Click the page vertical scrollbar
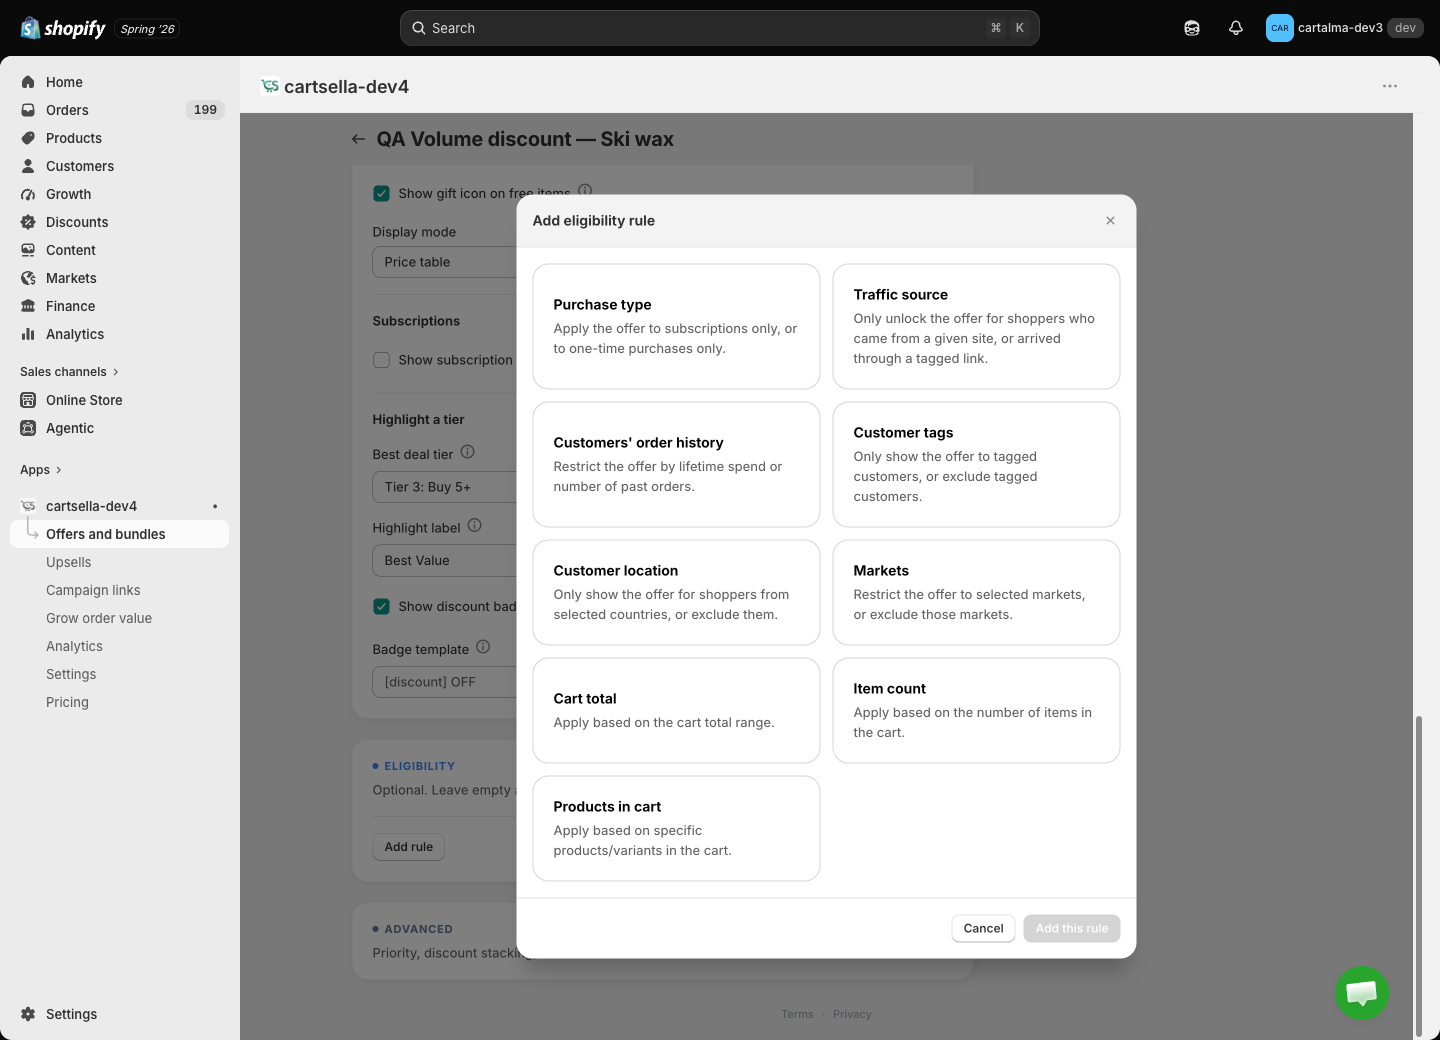Viewport: 1440px width, 1040px height. point(1418,876)
